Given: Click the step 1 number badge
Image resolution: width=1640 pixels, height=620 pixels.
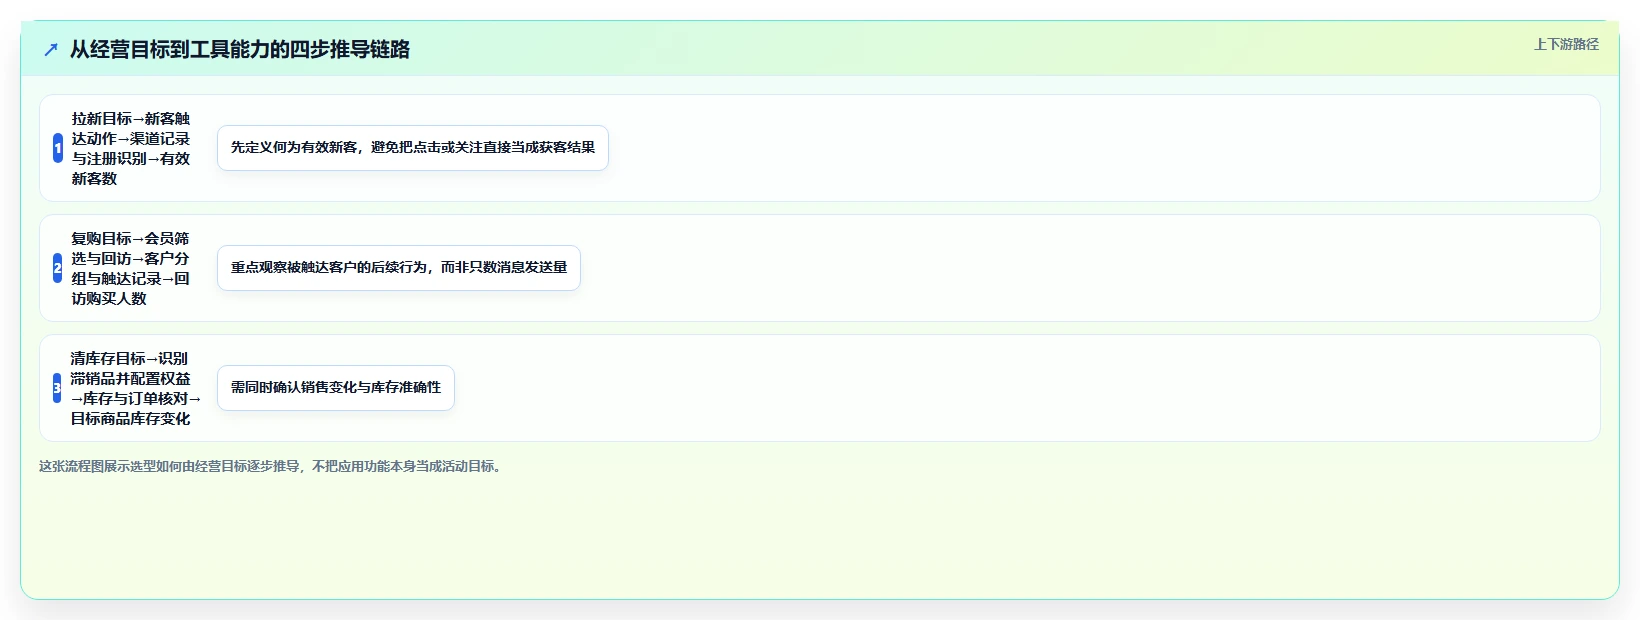Looking at the screenshot, I should coord(58,148).
